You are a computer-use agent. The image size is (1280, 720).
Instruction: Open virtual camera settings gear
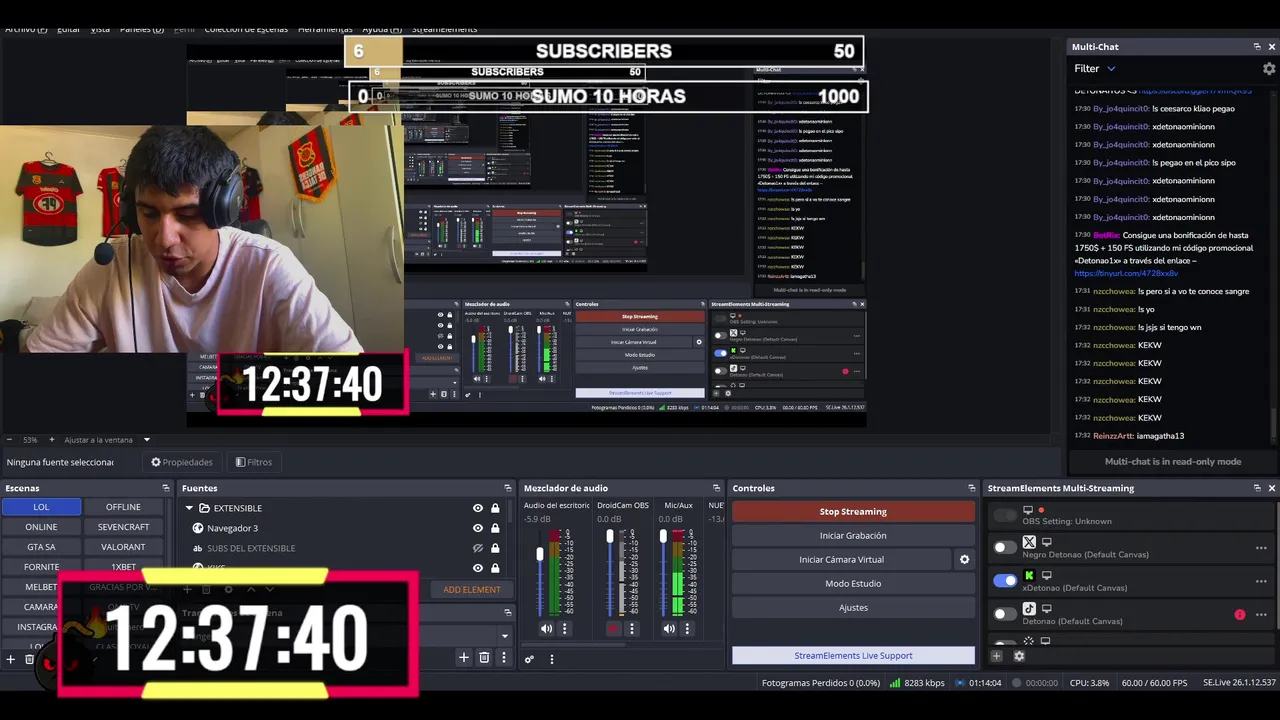click(964, 560)
